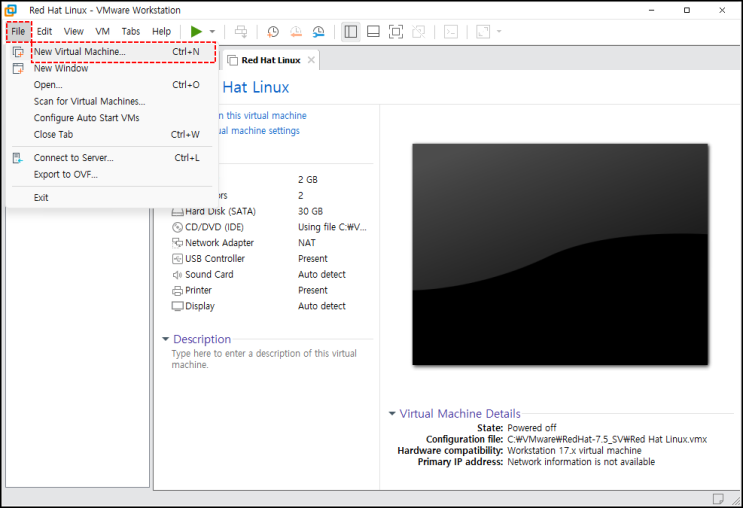Toggle the Show Library sidebar icon

(x=351, y=32)
